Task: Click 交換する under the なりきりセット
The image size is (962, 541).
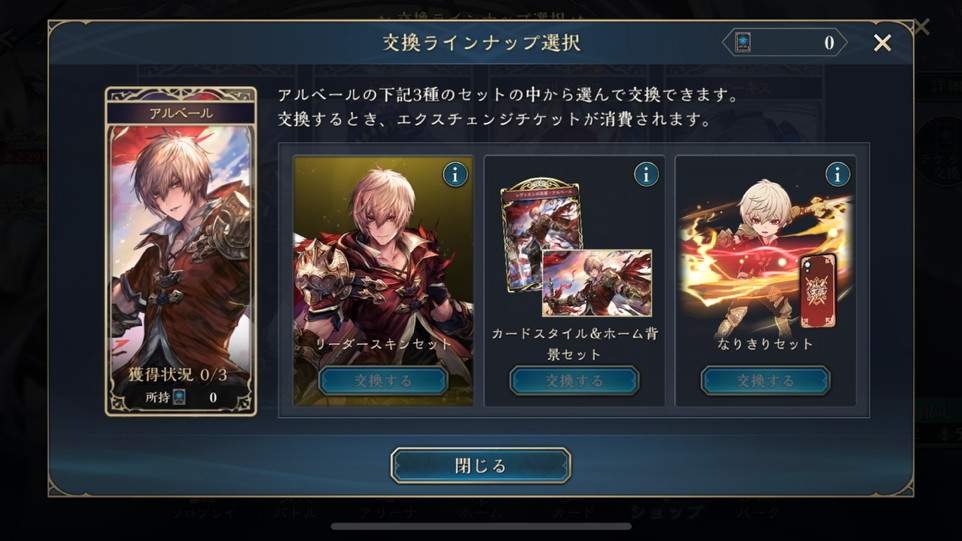Action: pyautogui.click(x=765, y=381)
